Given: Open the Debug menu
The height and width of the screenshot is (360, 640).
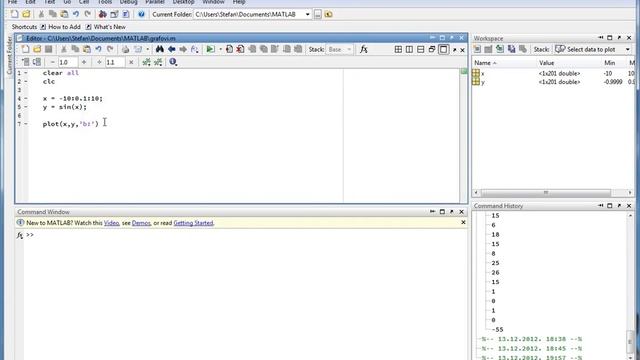Looking at the screenshot, I should [128, 2].
